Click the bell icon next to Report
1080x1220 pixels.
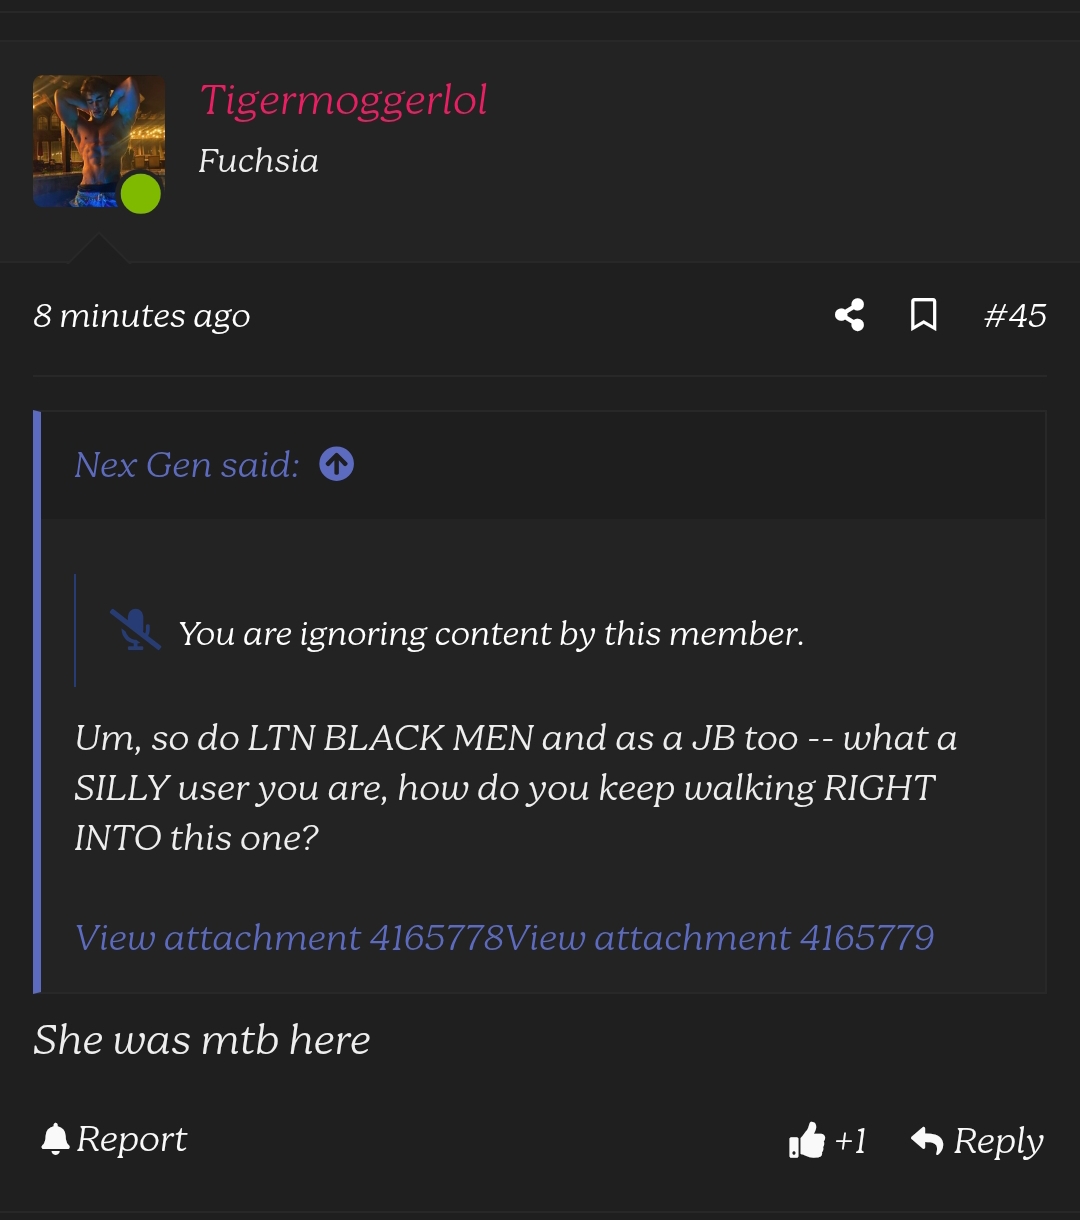56,1139
